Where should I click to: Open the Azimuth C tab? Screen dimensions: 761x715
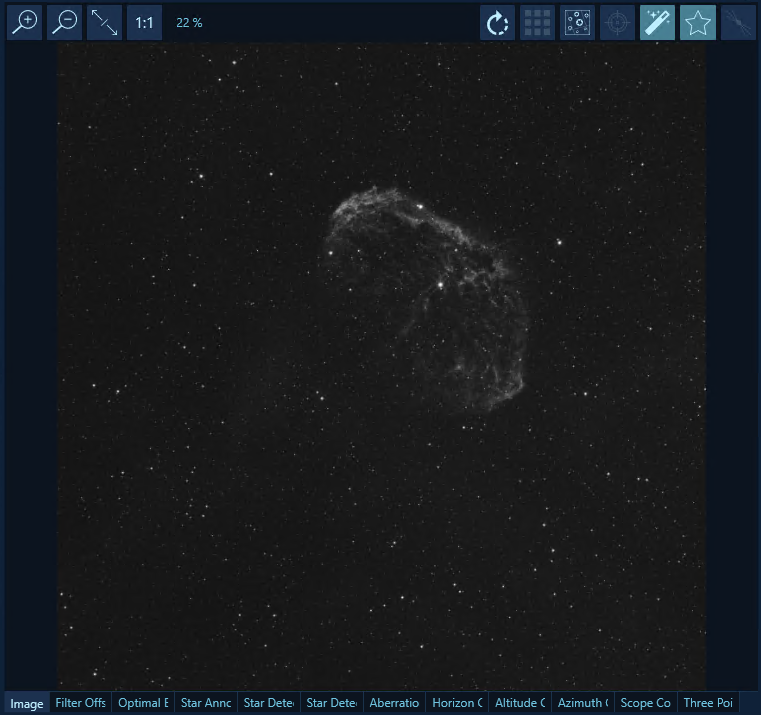tap(583, 703)
